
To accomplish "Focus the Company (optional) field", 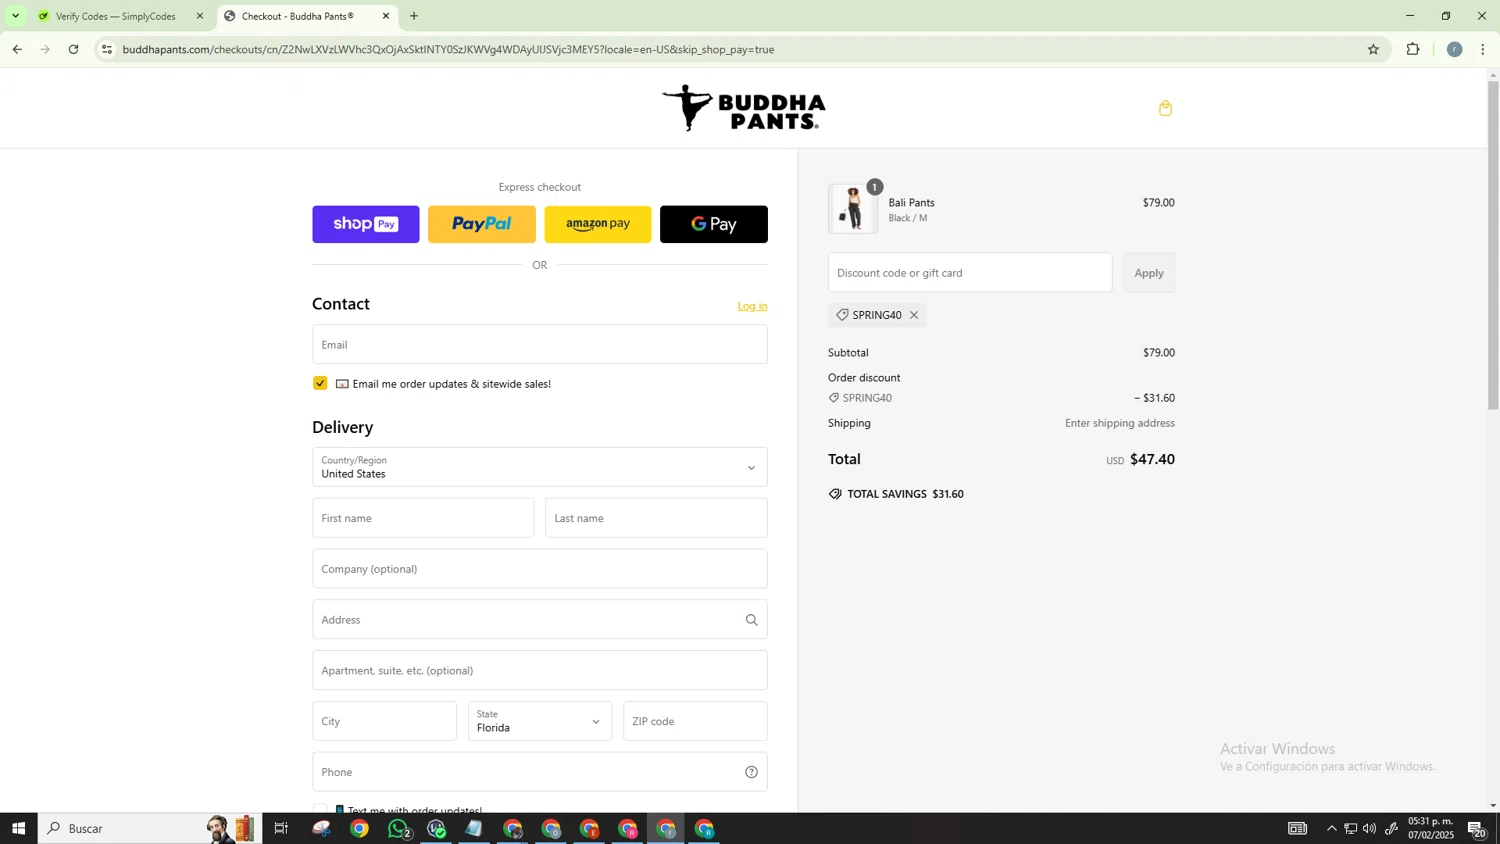I will [x=540, y=569].
